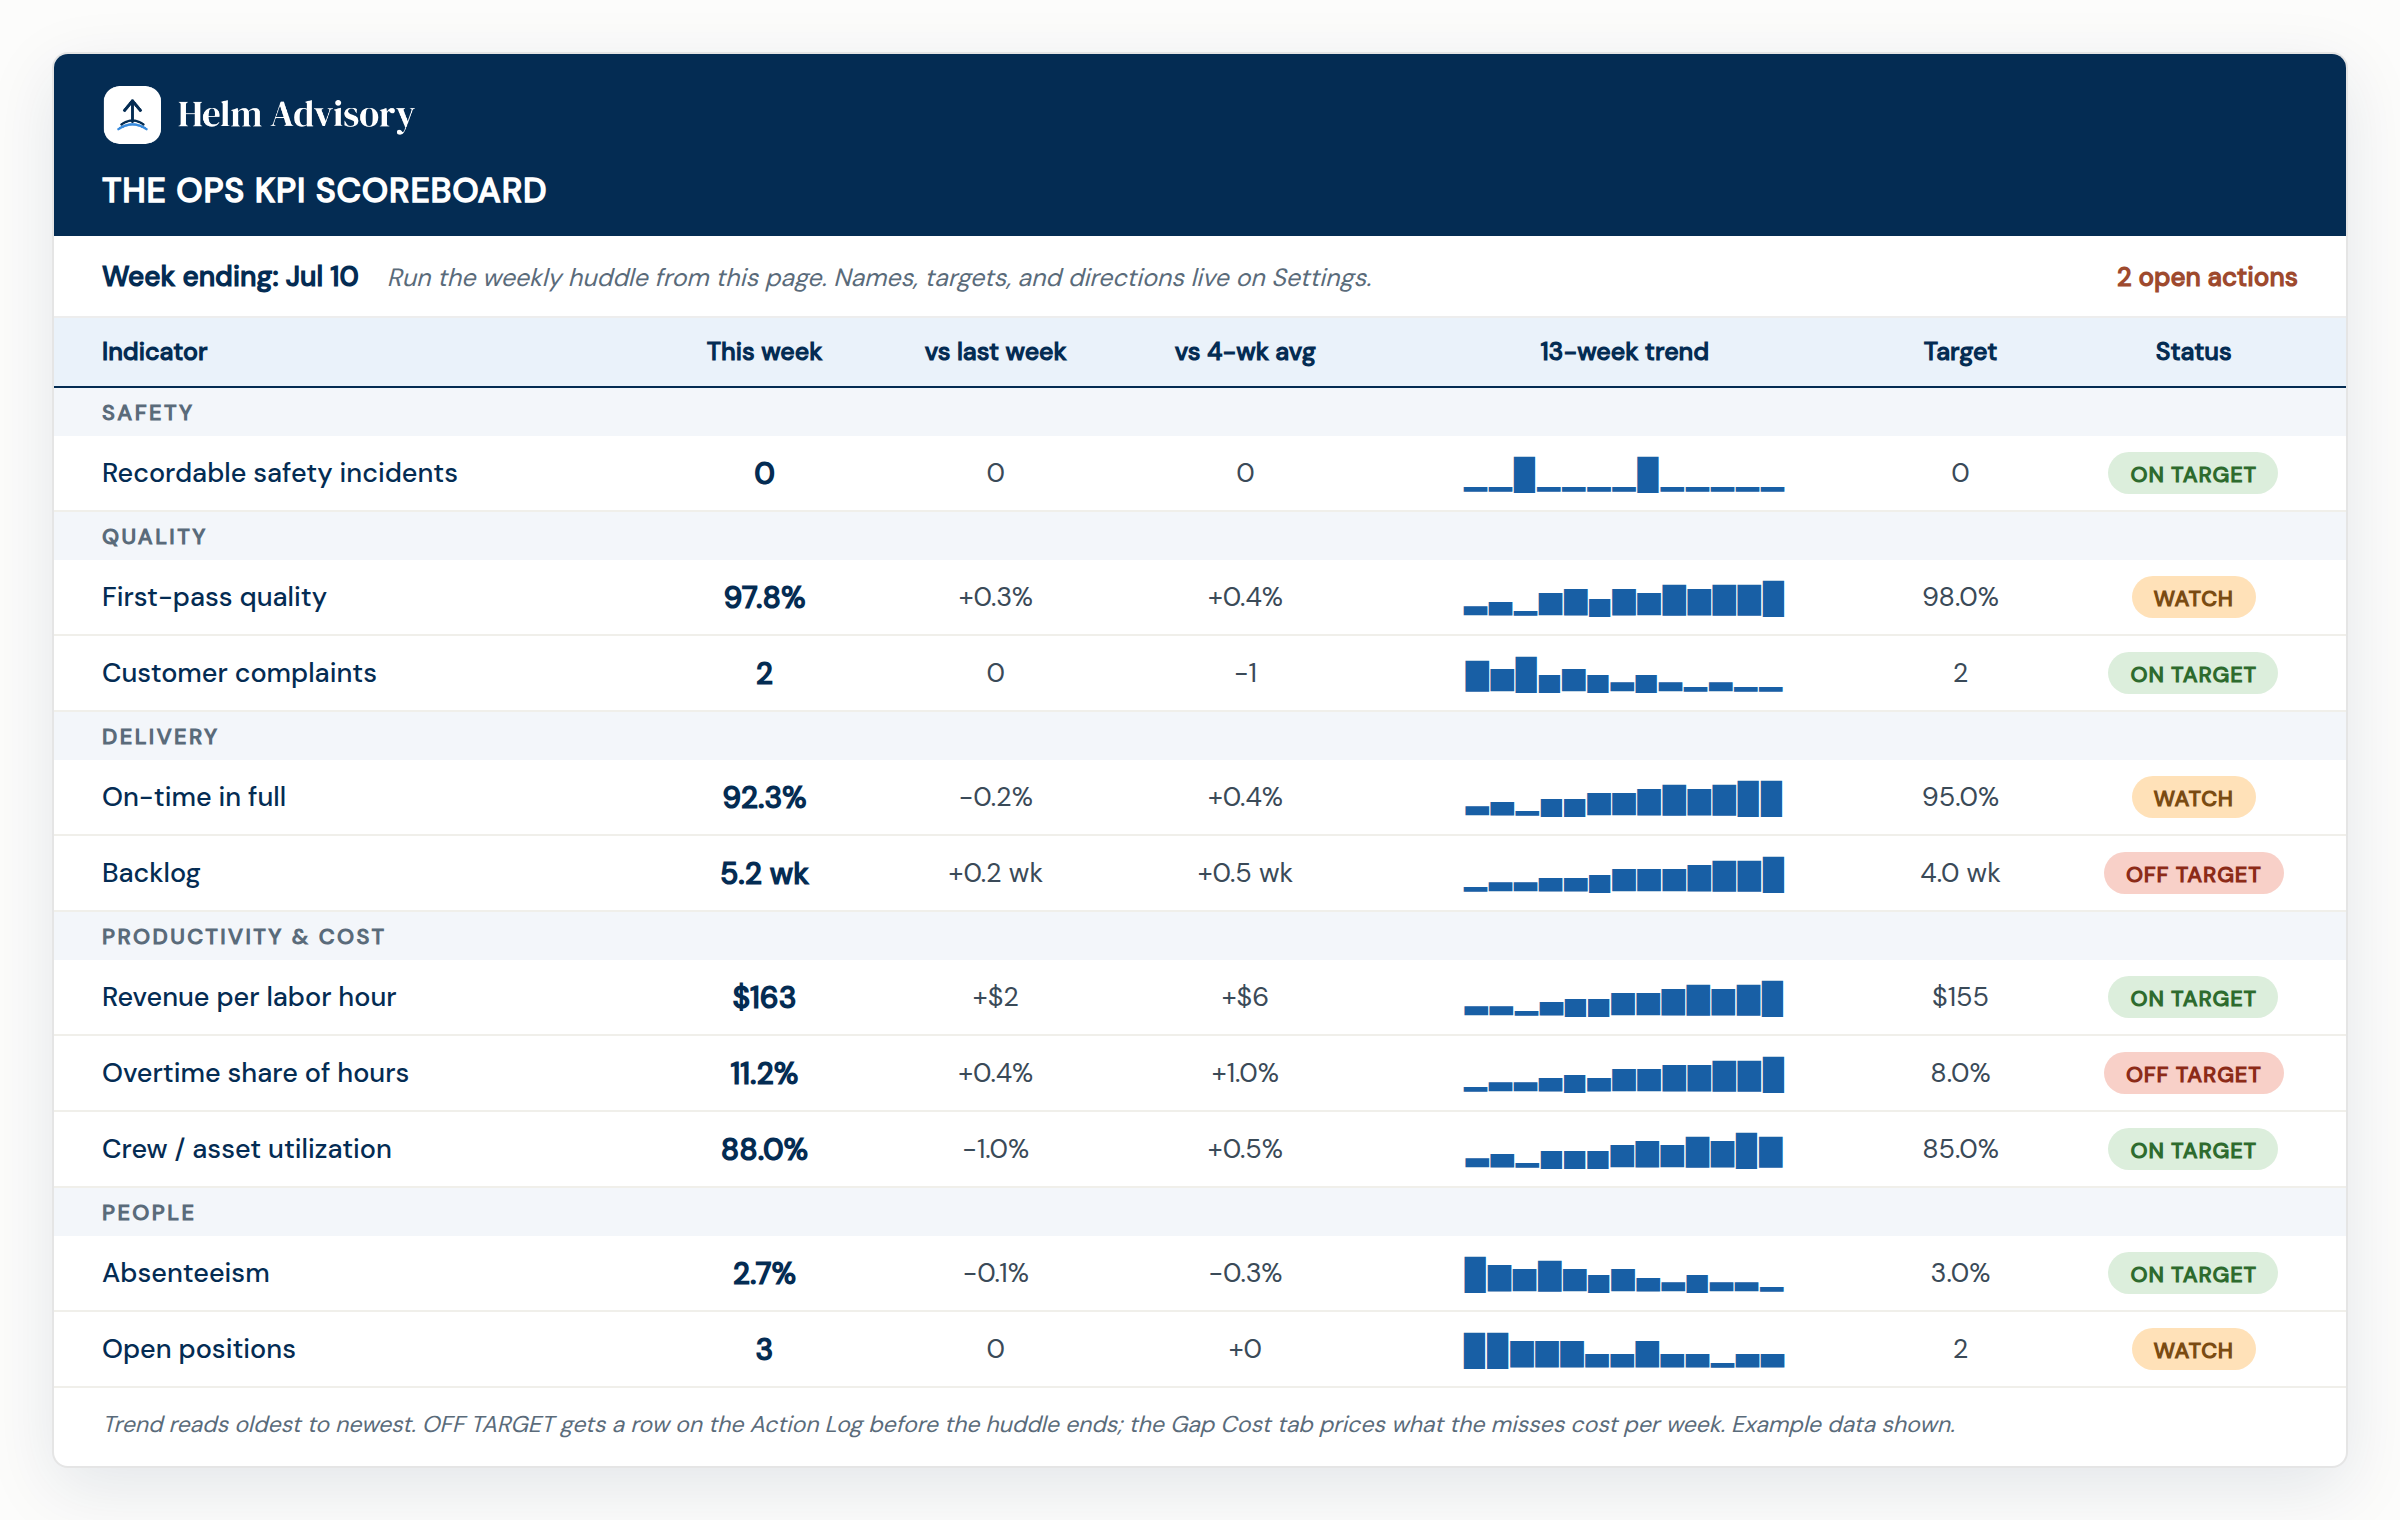Click ON TARGET badge for Crew utilization
Image resolution: width=2400 pixels, height=1520 pixels.
click(x=2193, y=1150)
